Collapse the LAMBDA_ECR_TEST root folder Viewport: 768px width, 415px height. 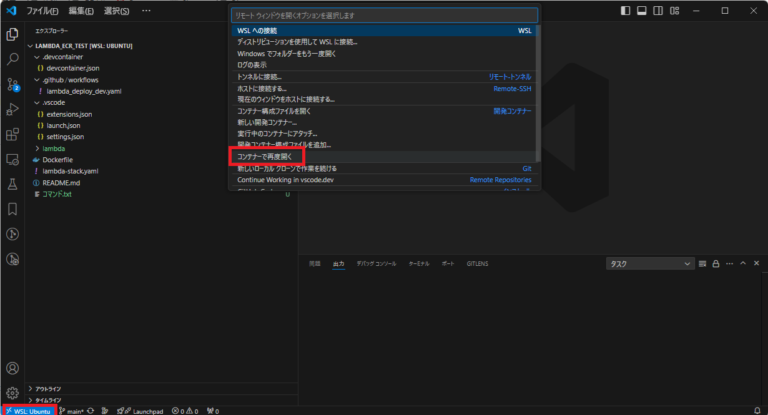(x=30, y=46)
